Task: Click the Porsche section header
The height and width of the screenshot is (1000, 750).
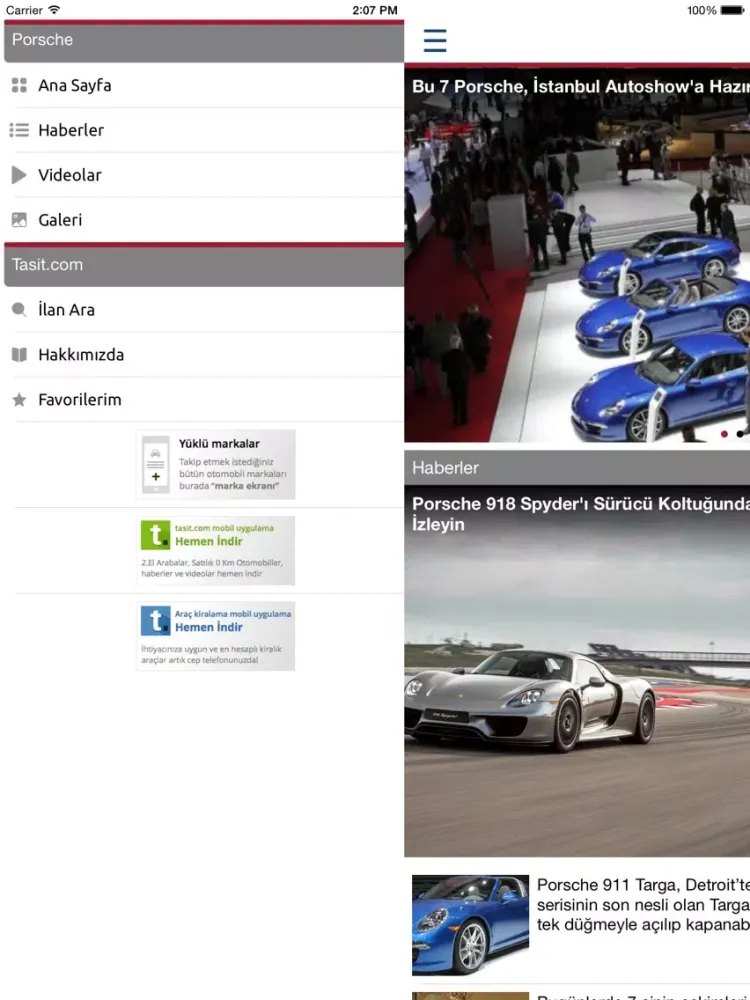Action: click(204, 41)
